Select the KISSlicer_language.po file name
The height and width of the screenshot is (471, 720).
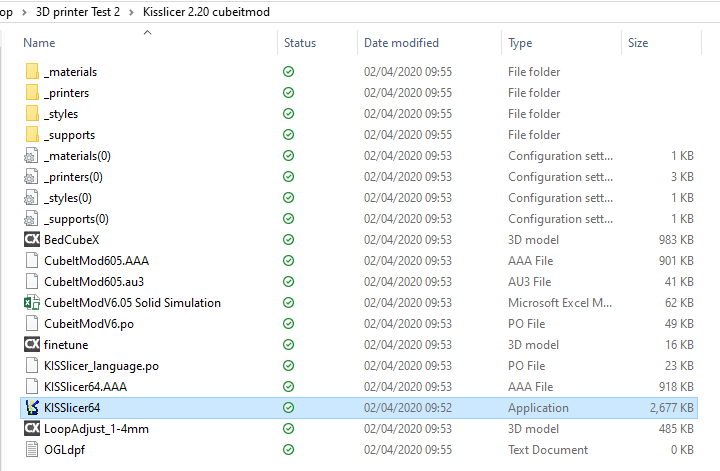[101, 366]
